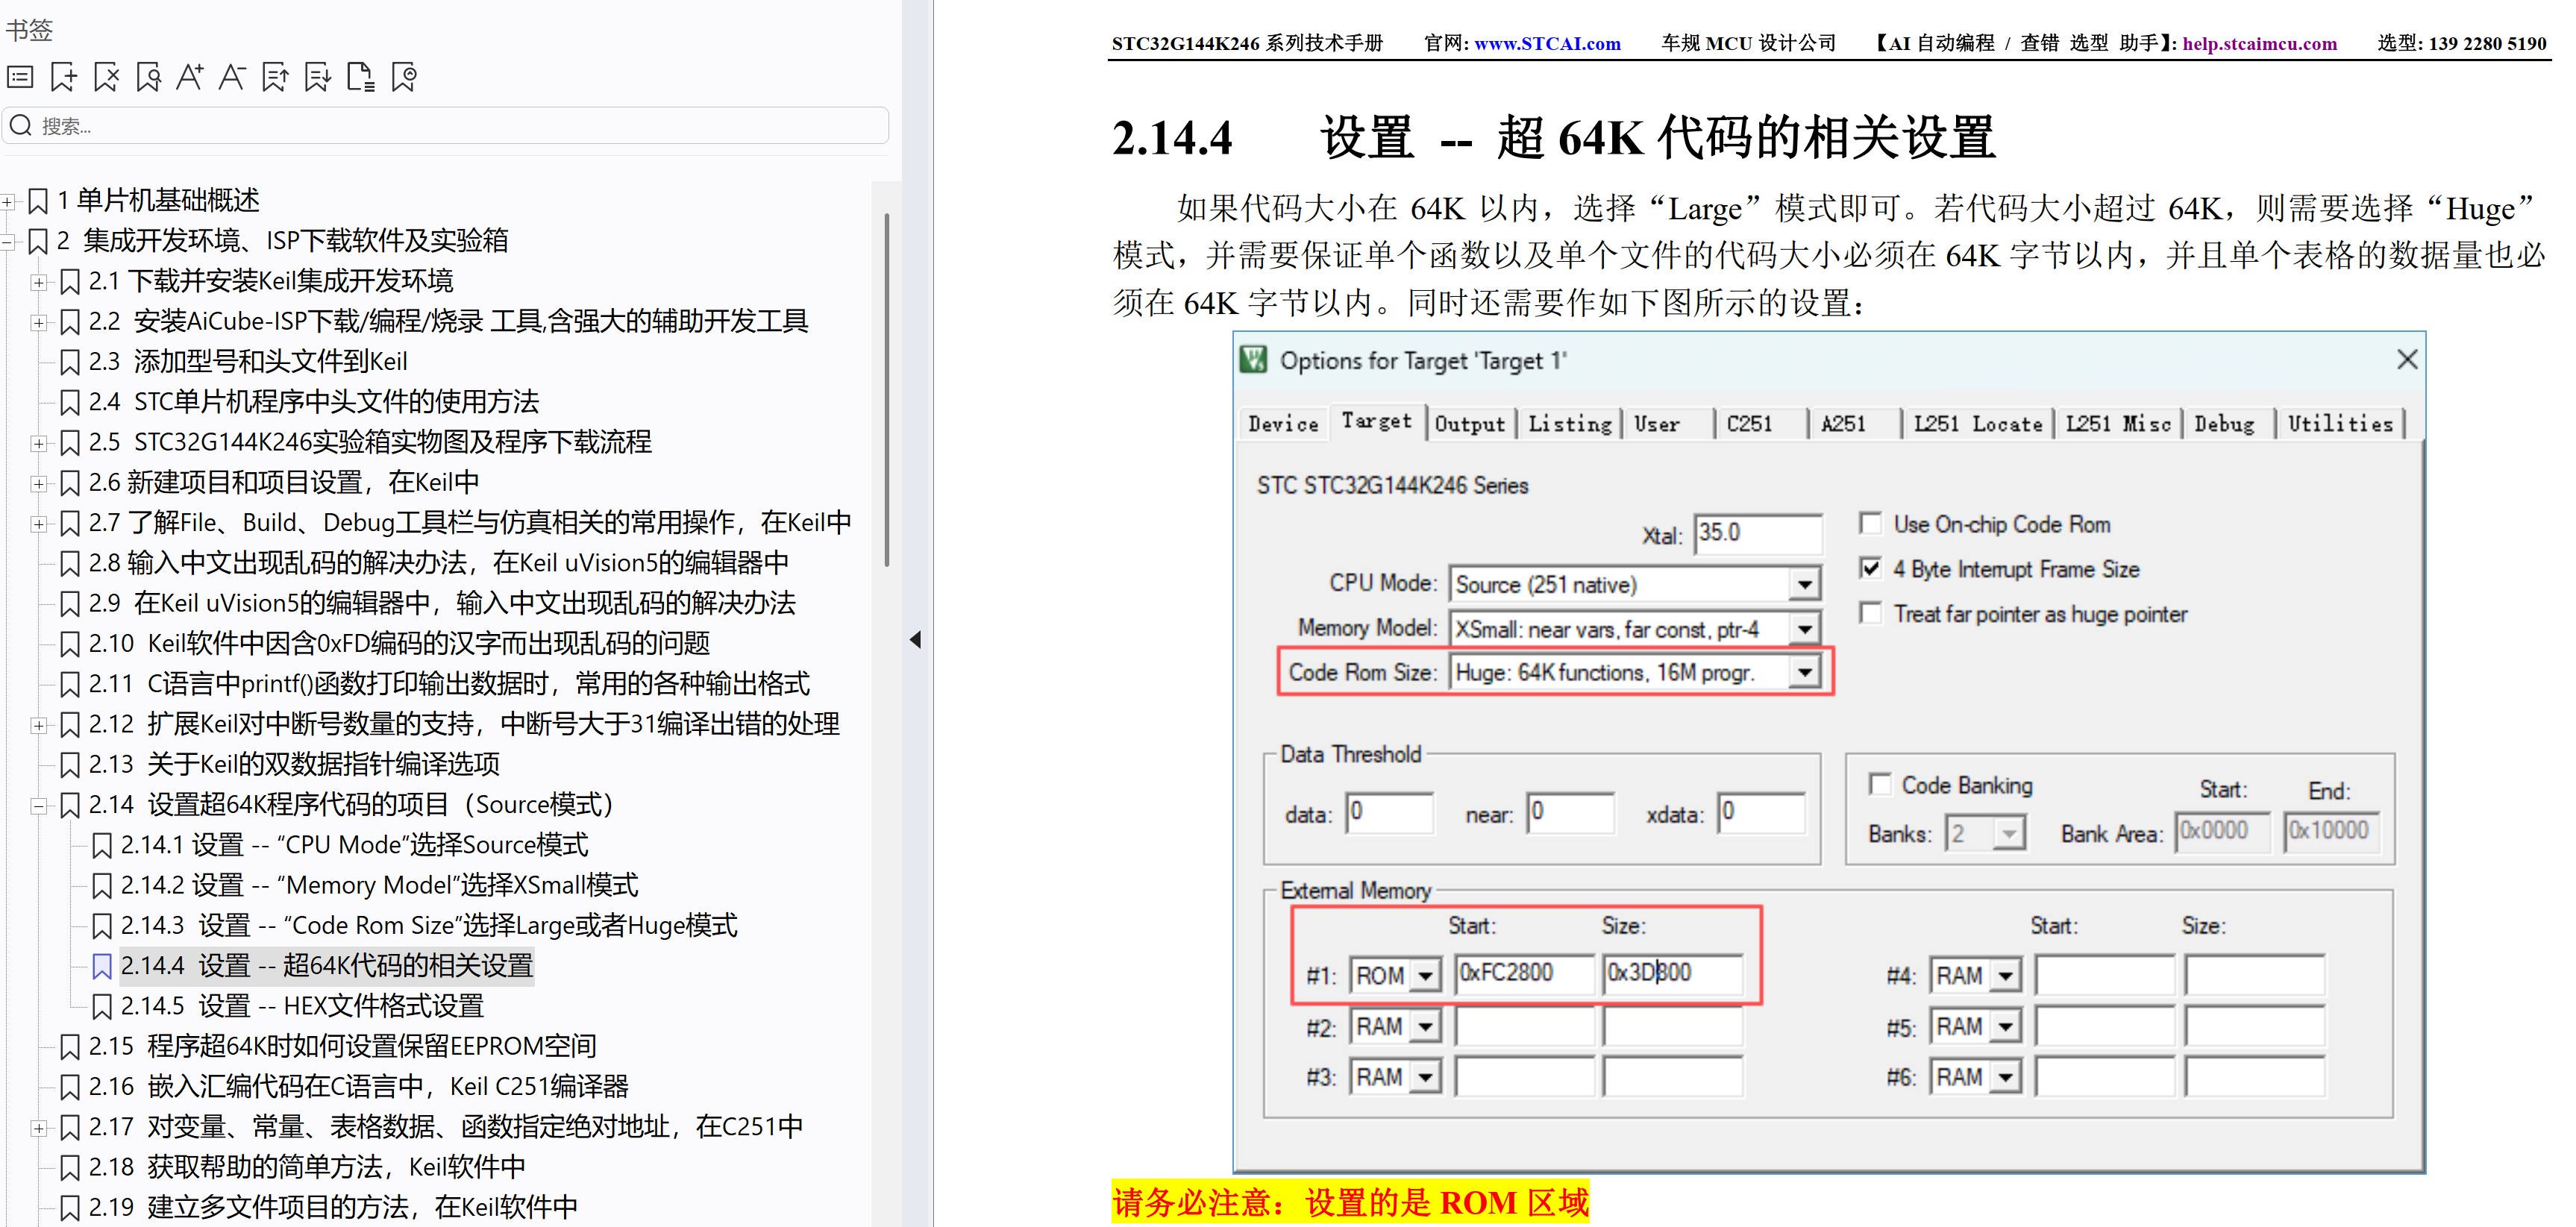The height and width of the screenshot is (1227, 2576).
Task: Collapse the bookmarks panel with the arrow
Action: (x=915, y=640)
